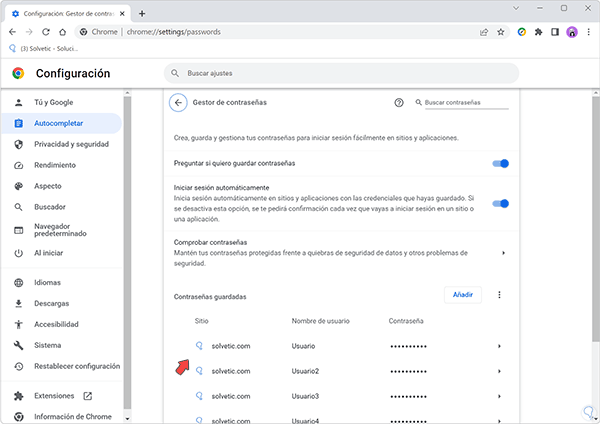Open Descargas in the settings sidebar
Screen dimensions: 600x424
coord(53,303)
